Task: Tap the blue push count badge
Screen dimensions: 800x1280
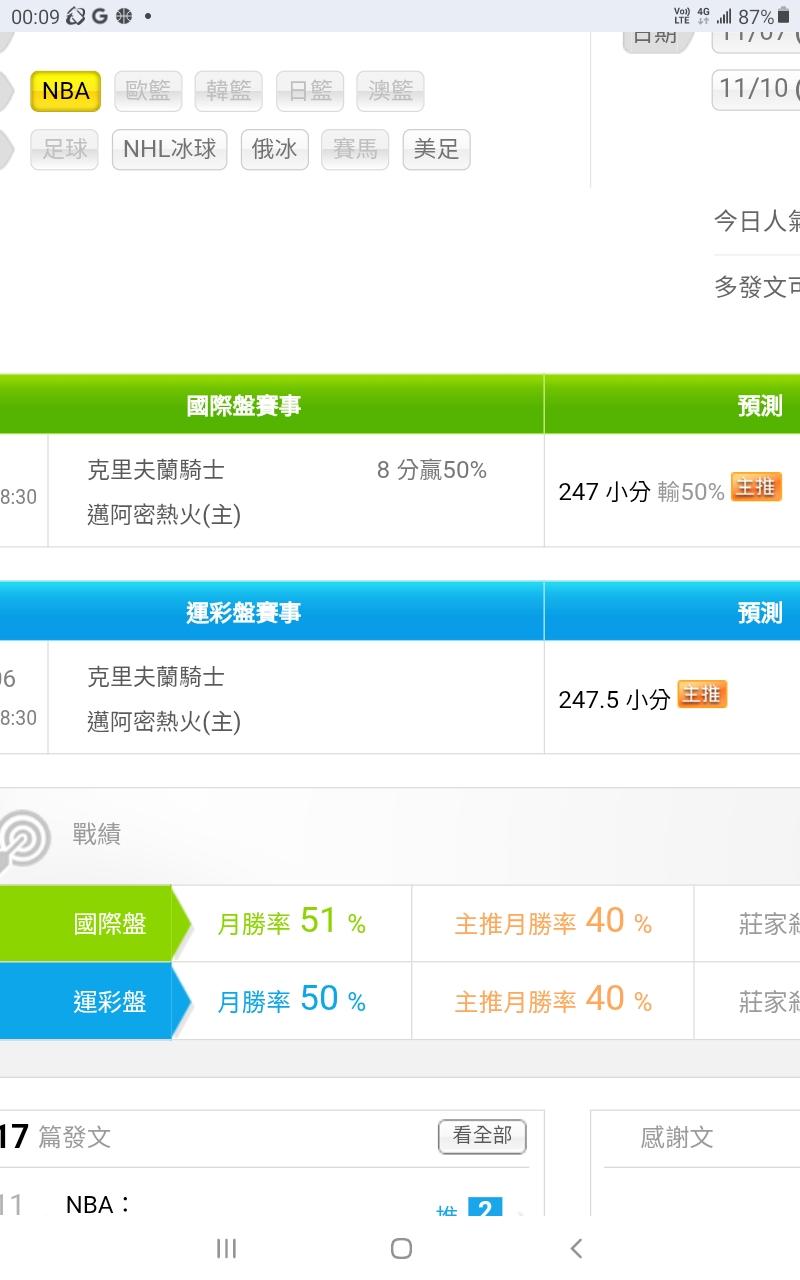Action: coord(485,1209)
